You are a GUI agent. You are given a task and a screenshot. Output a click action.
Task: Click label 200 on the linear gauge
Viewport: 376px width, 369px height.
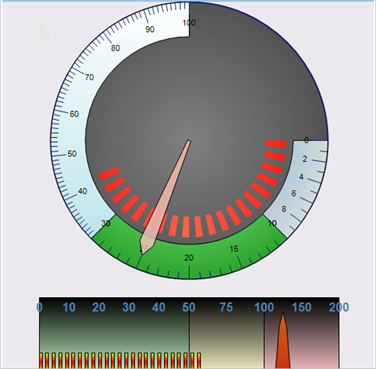coord(339,307)
